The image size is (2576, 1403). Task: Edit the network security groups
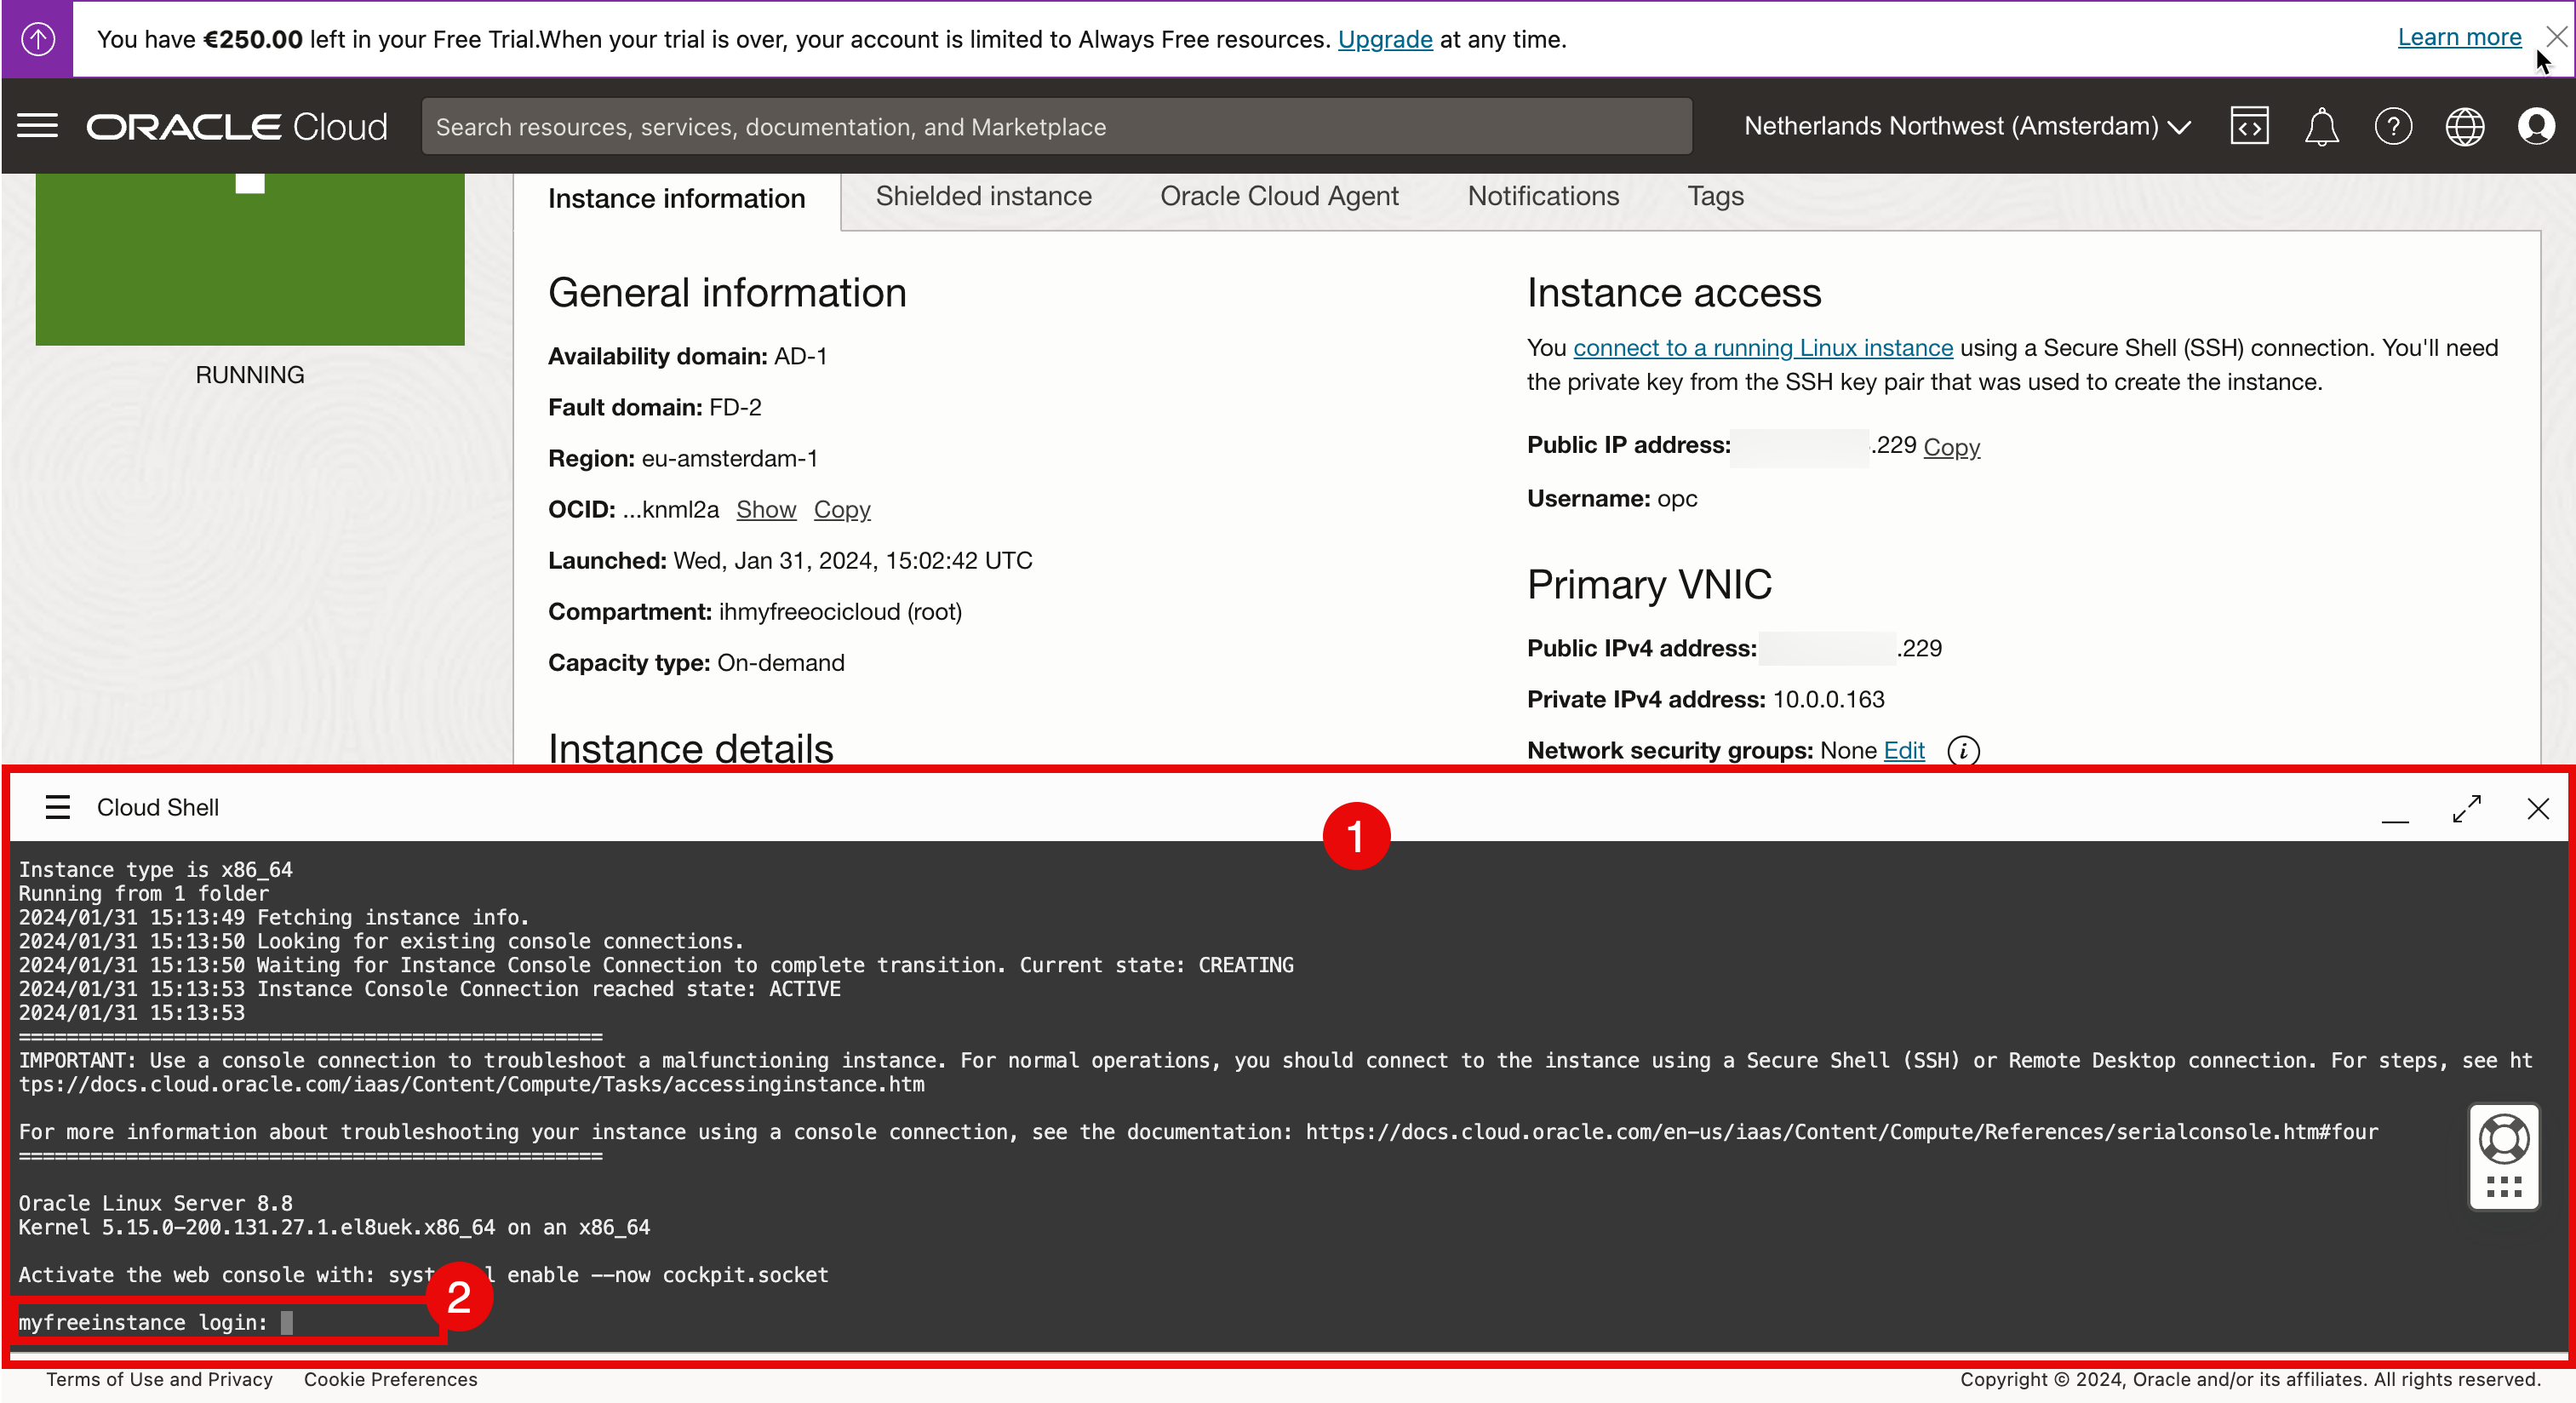[1904, 750]
